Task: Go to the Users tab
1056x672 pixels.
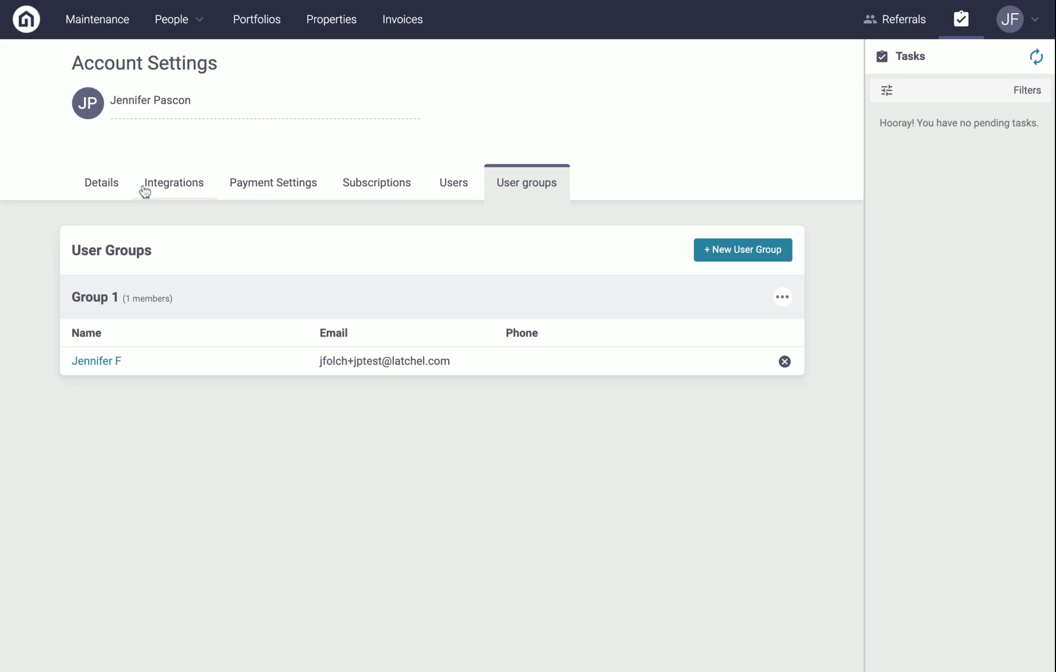Action: click(453, 183)
